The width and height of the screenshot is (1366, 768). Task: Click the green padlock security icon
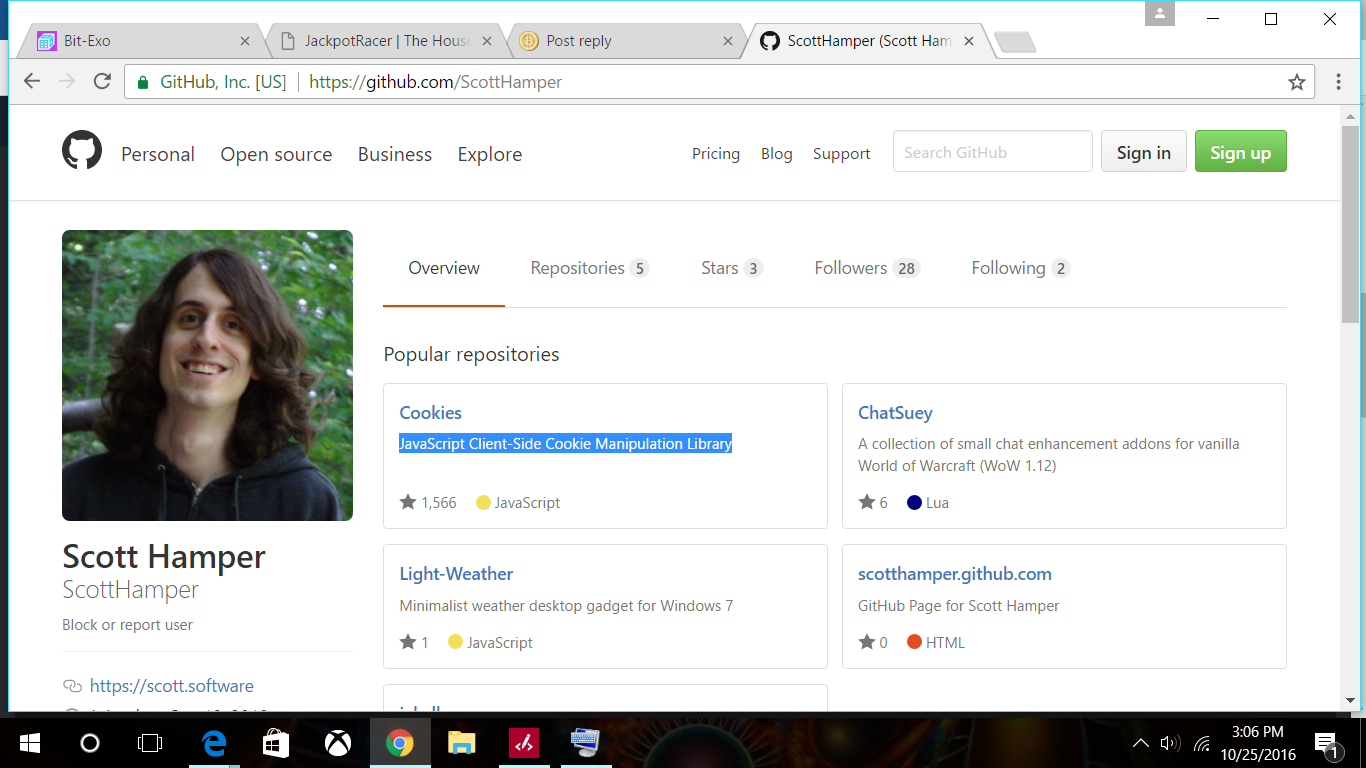tap(143, 82)
